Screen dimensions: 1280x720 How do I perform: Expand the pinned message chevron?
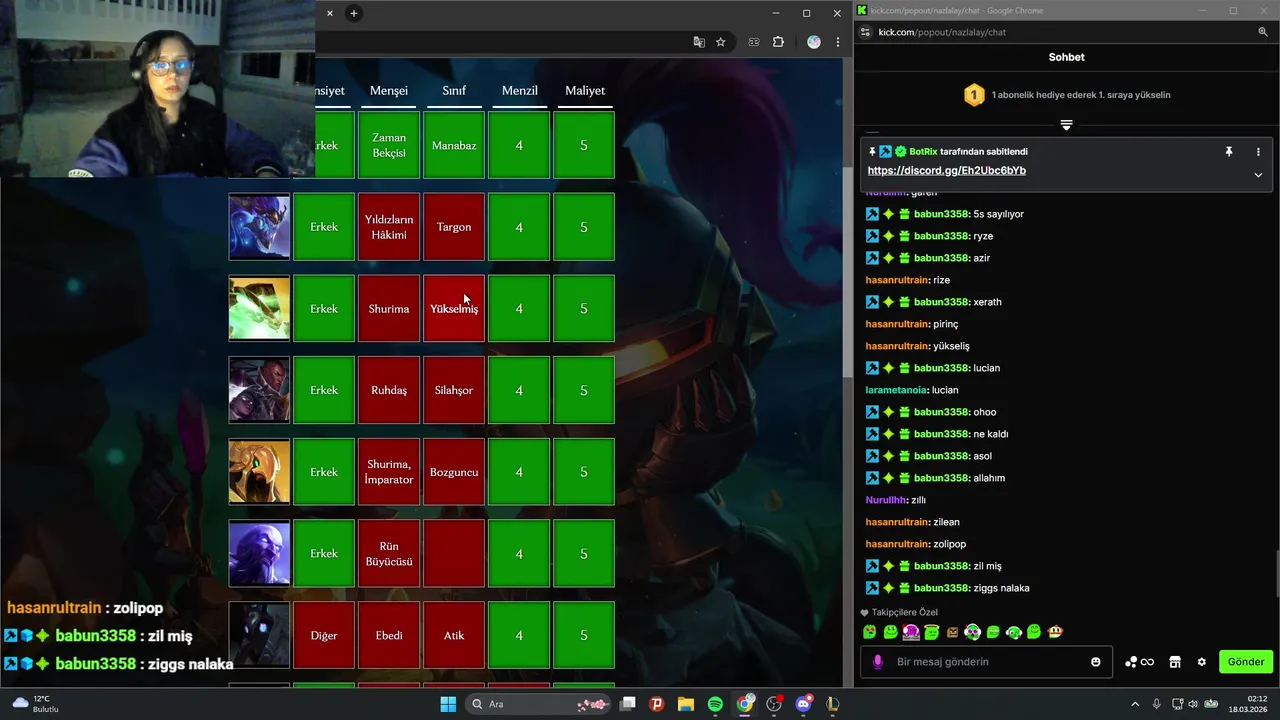[x=1258, y=175]
